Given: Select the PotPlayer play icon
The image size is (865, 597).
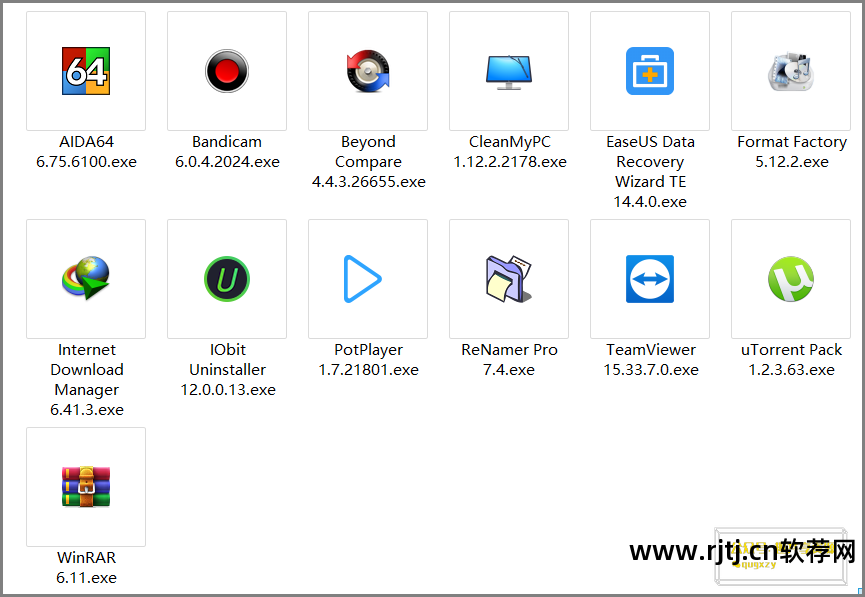Looking at the screenshot, I should [362, 279].
